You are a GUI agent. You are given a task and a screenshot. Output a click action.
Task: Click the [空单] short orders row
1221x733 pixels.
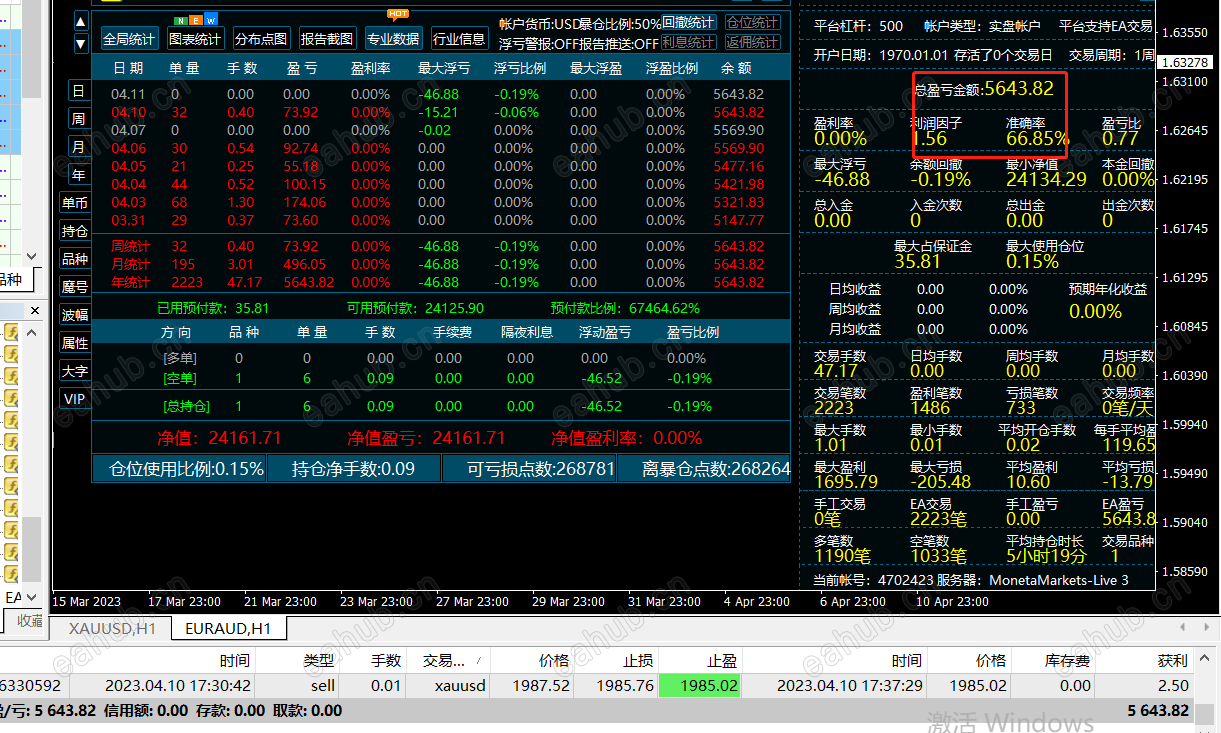tap(438, 378)
